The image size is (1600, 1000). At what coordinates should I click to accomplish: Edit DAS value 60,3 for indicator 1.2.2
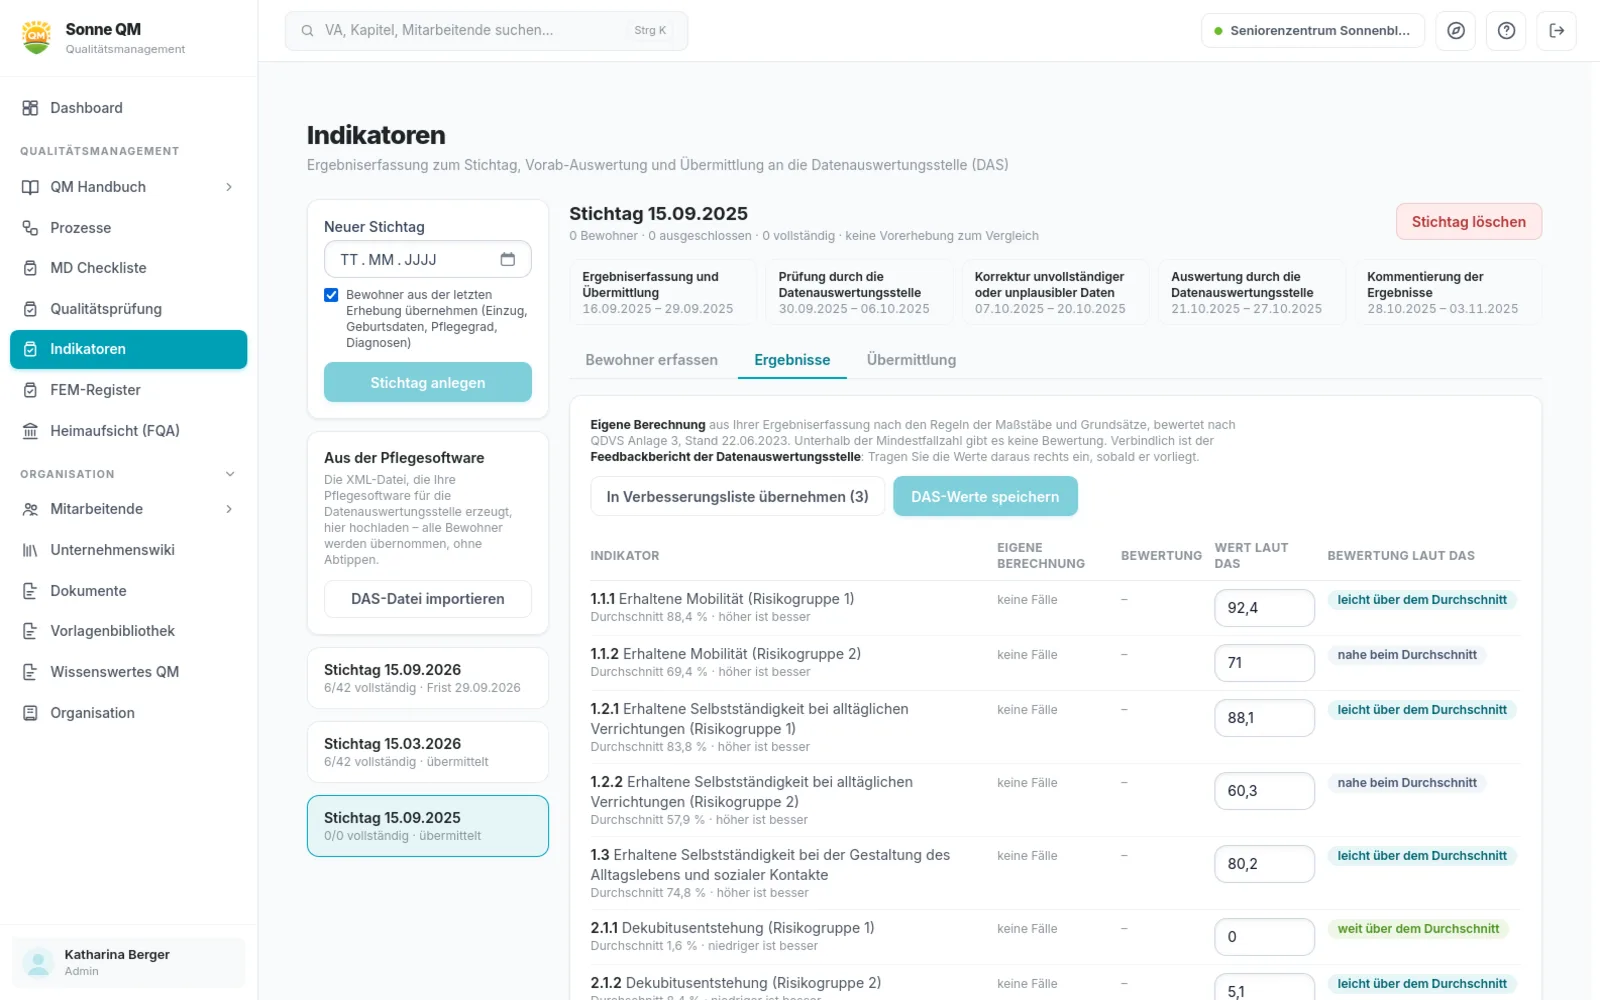coord(1264,791)
